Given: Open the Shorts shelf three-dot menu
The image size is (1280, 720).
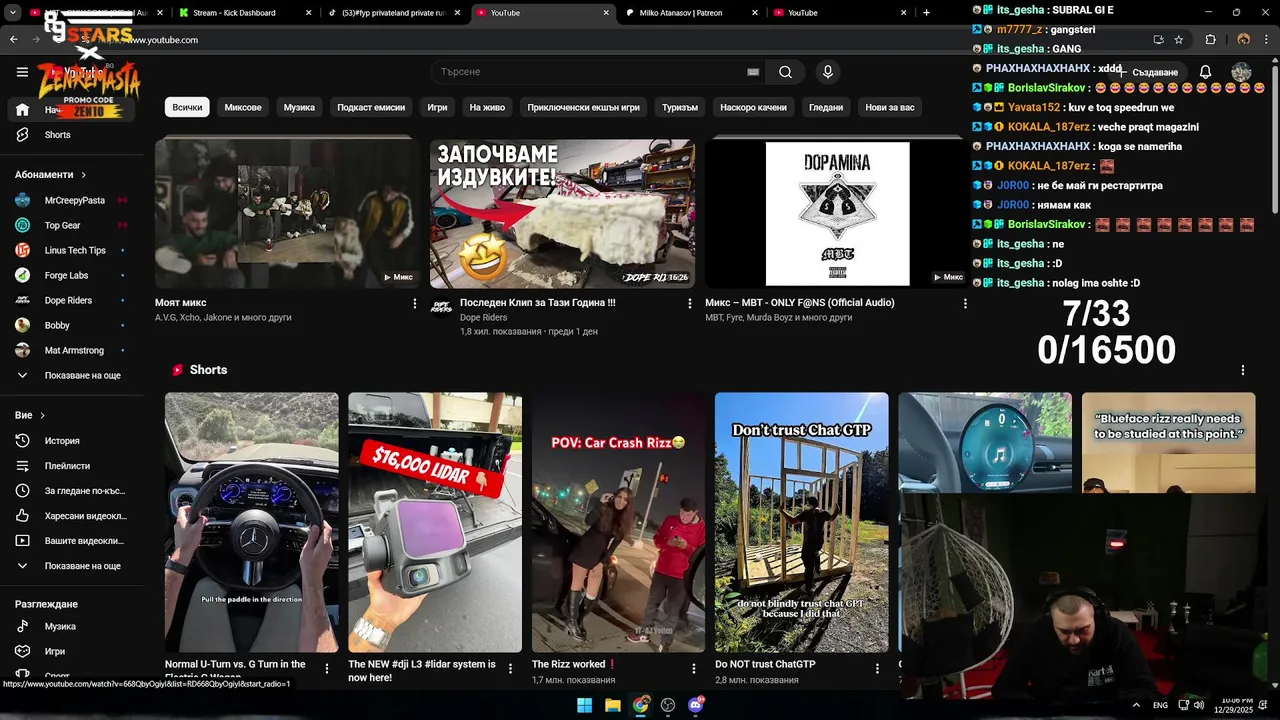Looking at the screenshot, I should tap(1243, 370).
